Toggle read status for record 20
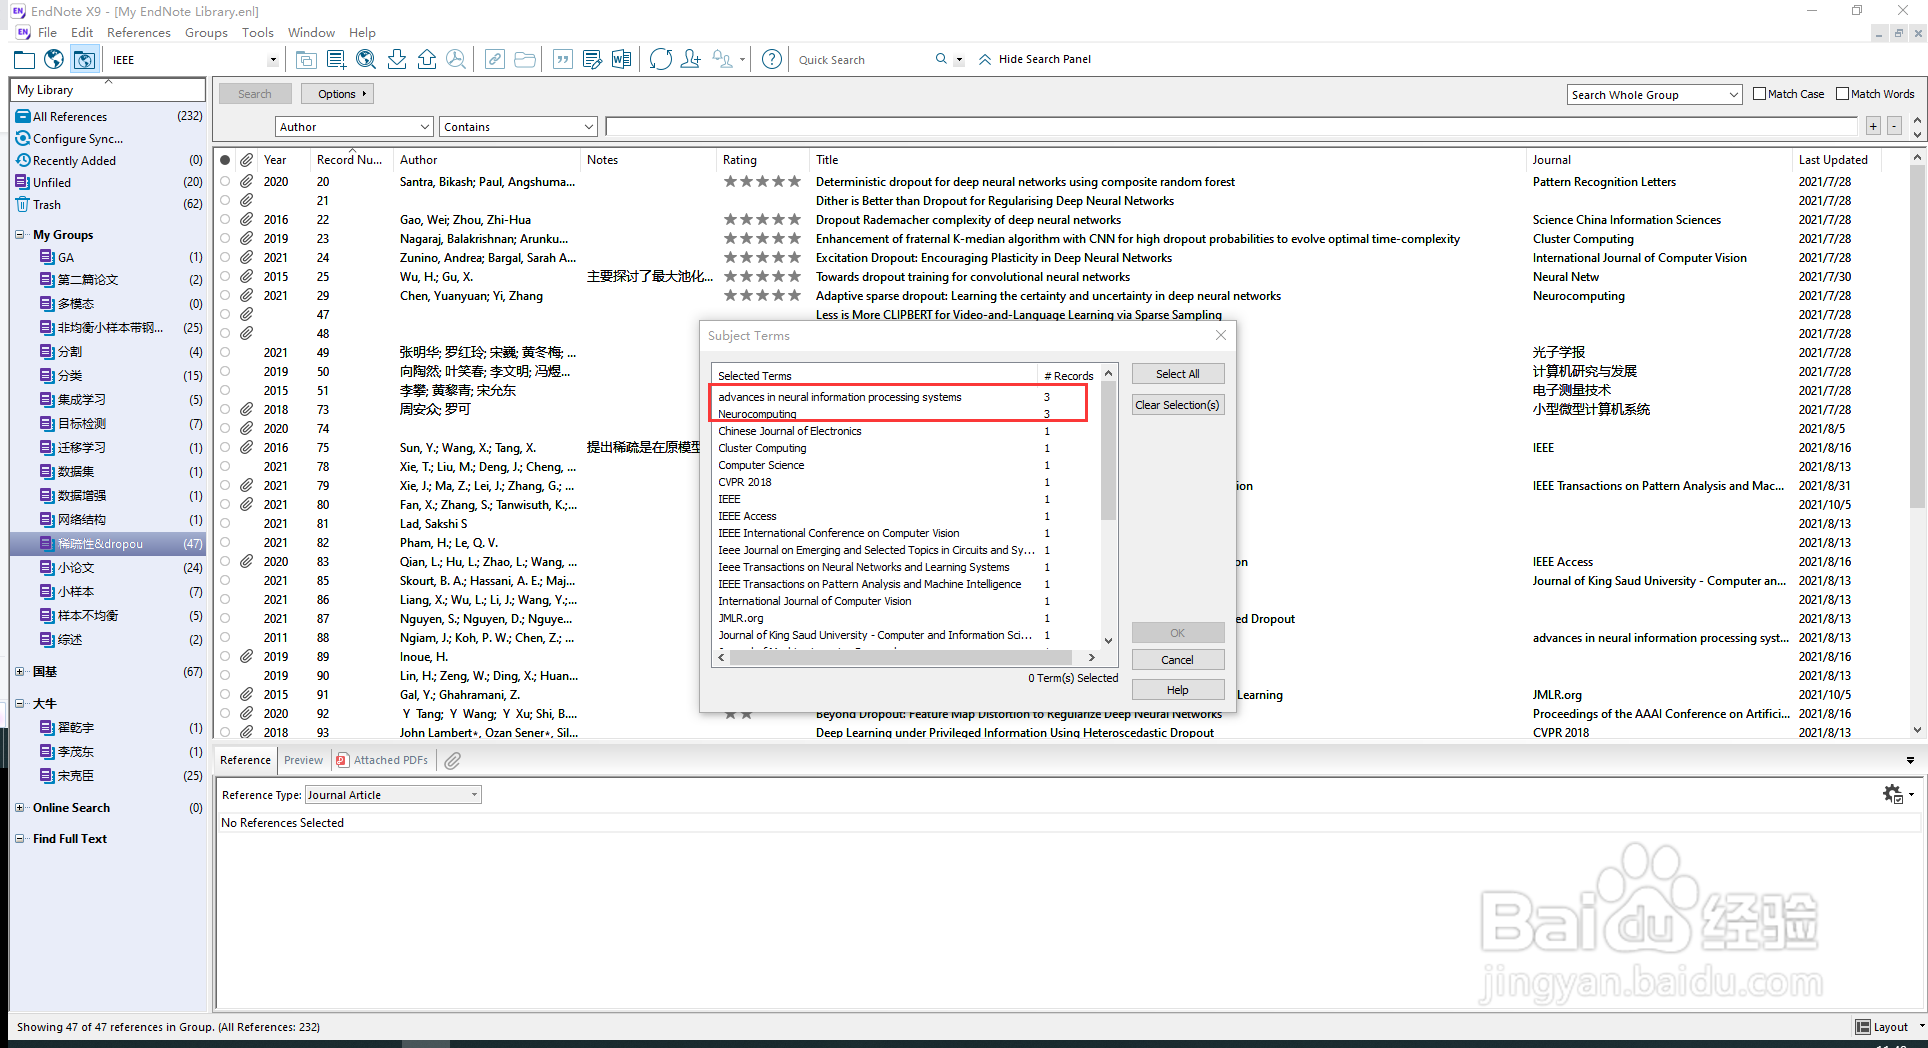 [x=225, y=182]
